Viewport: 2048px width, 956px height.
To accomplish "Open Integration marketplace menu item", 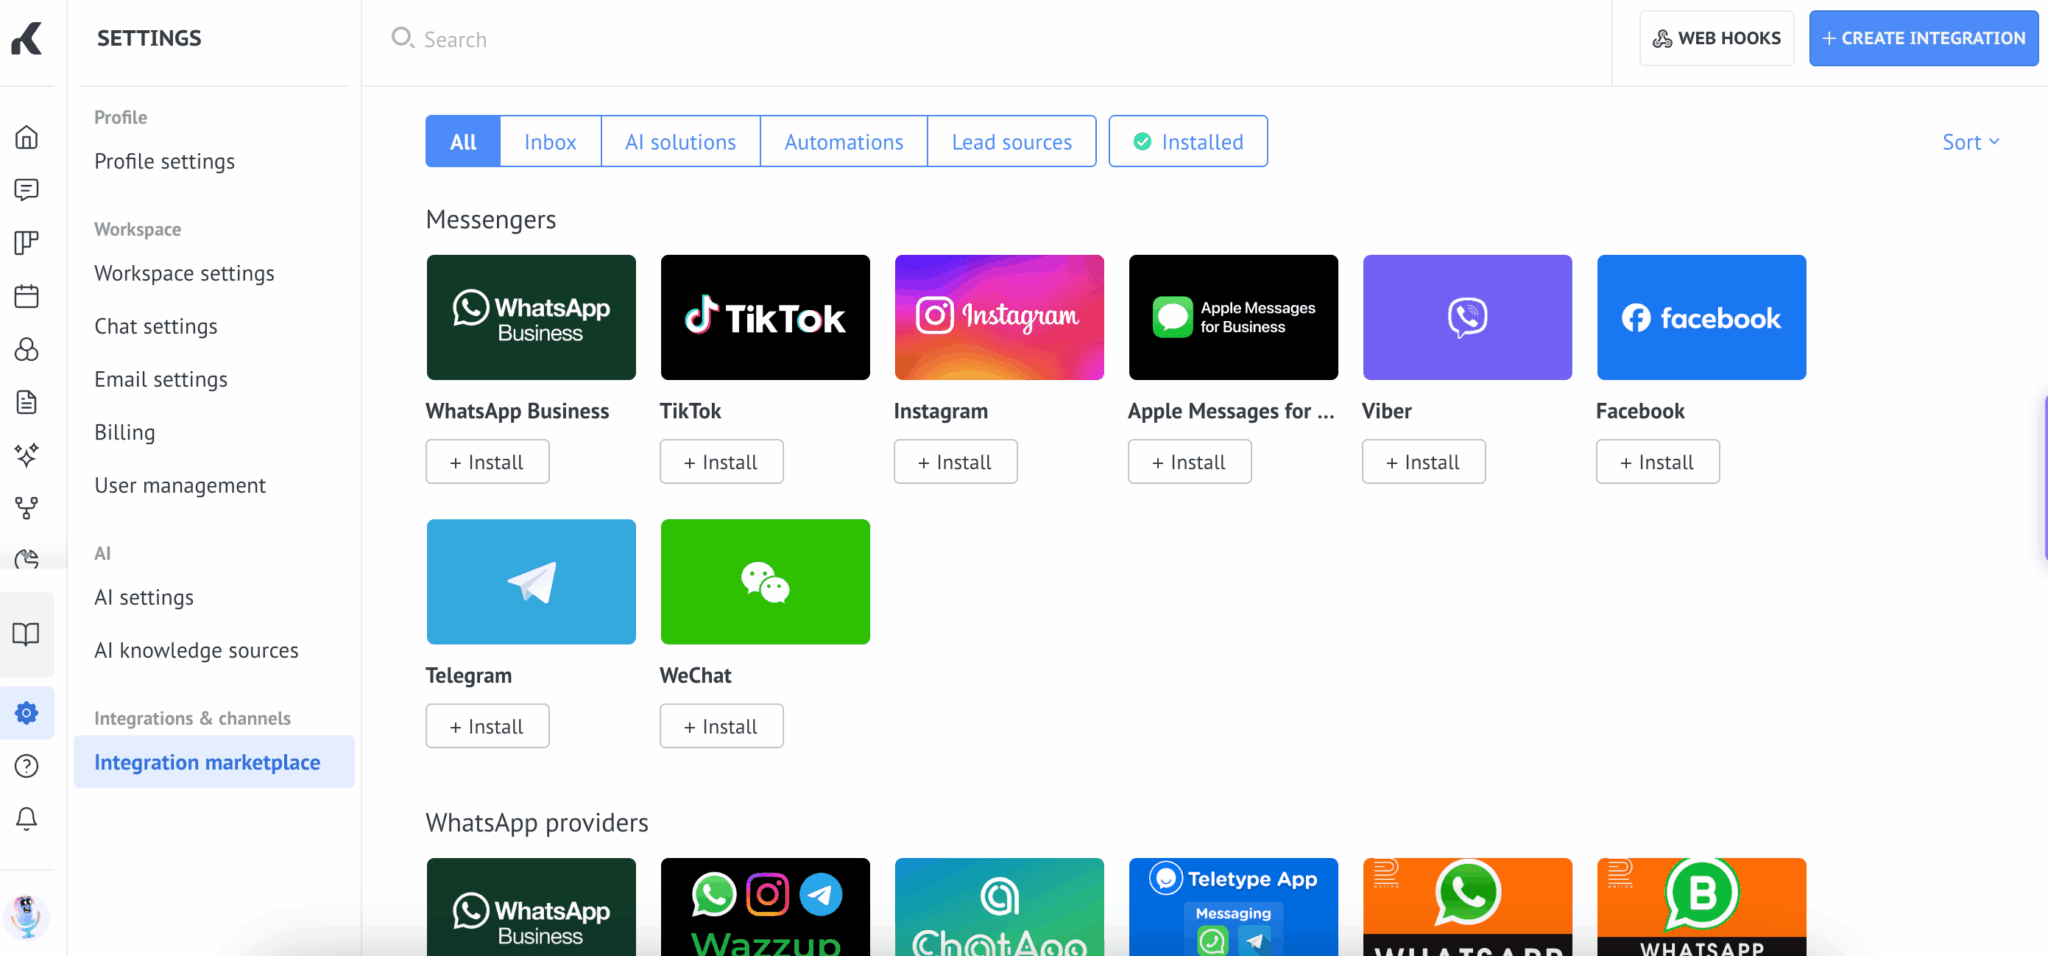I will (214, 762).
